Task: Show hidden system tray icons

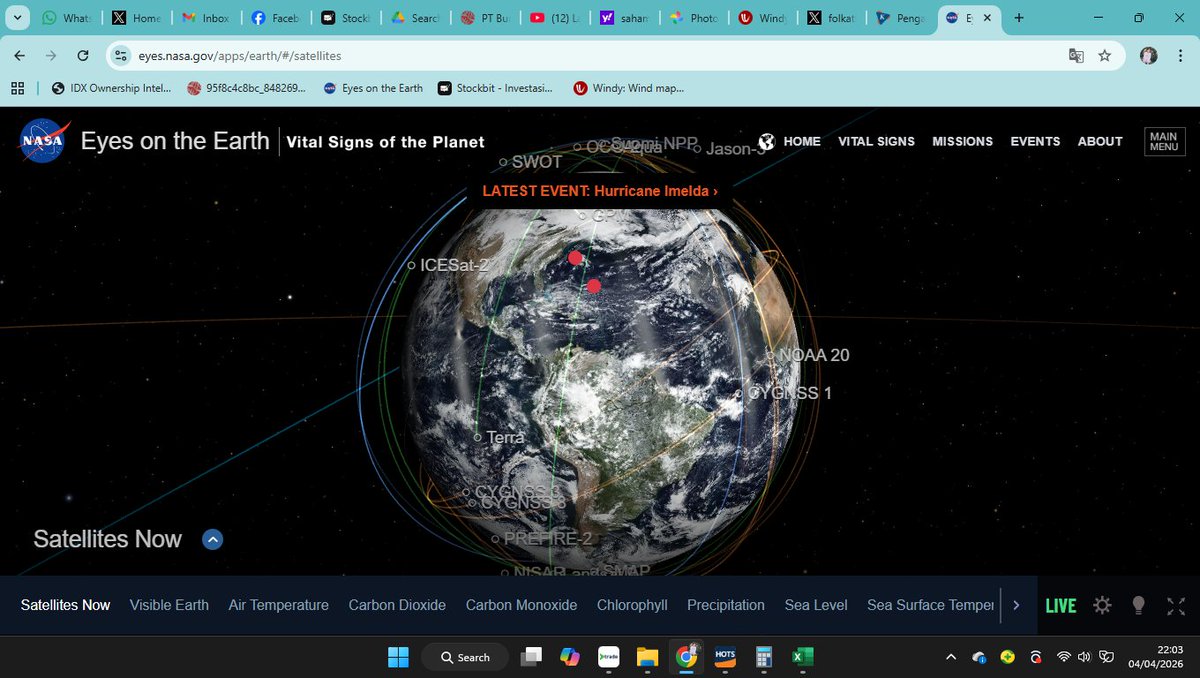Action: tap(950, 657)
